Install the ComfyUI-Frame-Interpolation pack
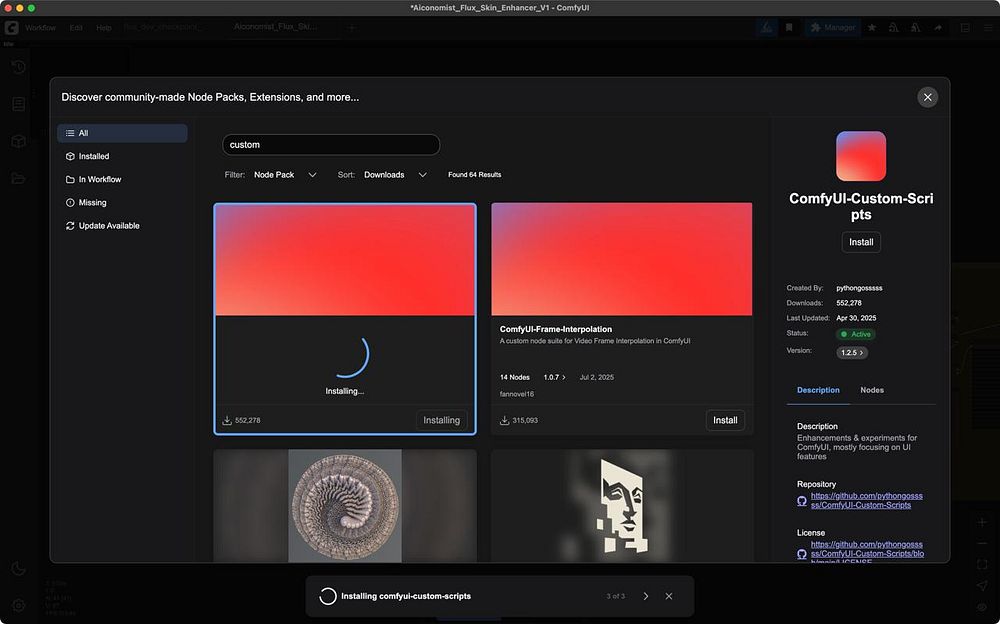Screen dimensions: 1000x624 [725, 420]
